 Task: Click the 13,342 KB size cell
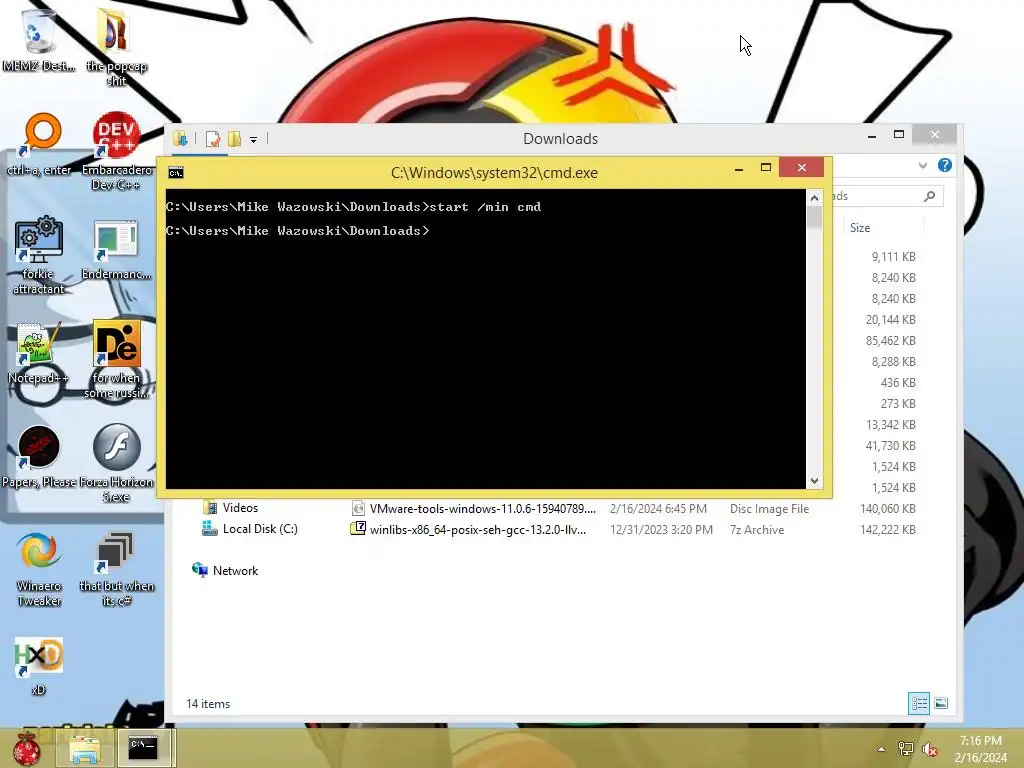[x=891, y=425]
